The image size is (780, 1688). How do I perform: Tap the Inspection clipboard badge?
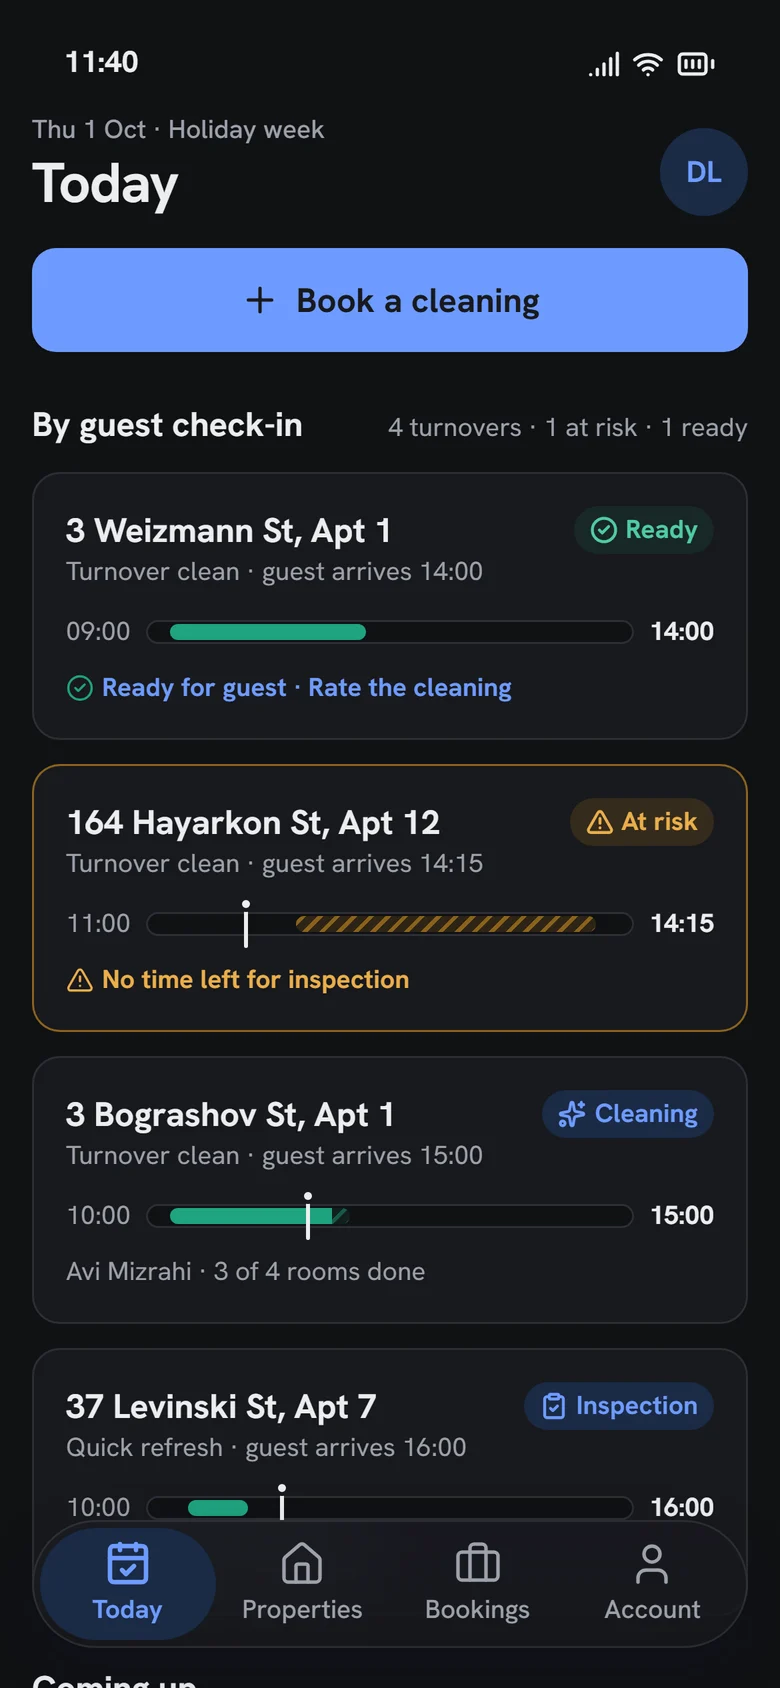619,1406
